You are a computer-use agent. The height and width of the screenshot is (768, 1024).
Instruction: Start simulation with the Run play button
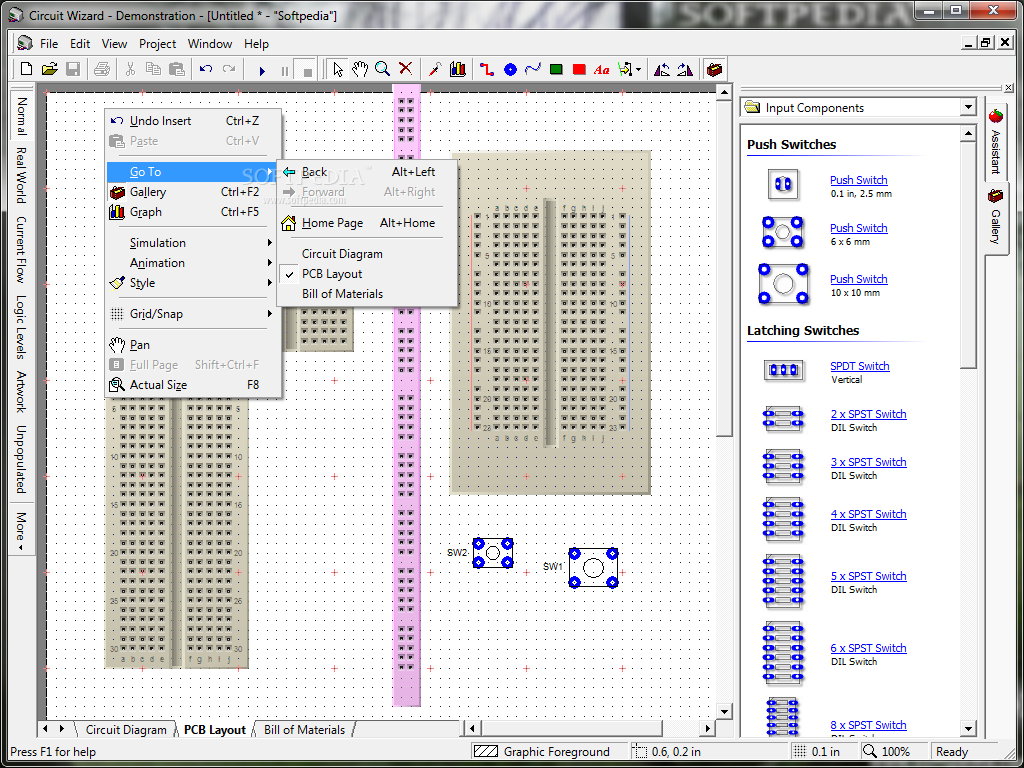pyautogui.click(x=263, y=71)
